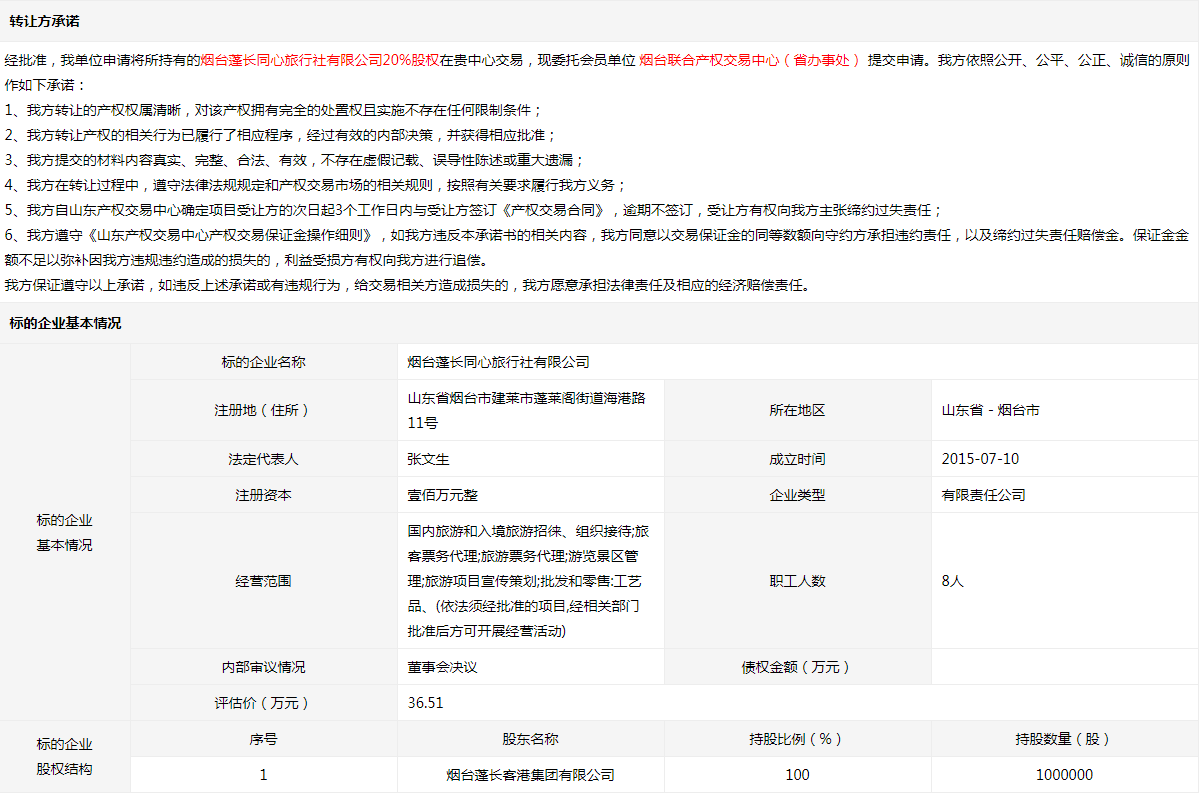This screenshot has height=793, width=1200.
Task: Click the 所在地区 label cell
Action: (x=798, y=410)
